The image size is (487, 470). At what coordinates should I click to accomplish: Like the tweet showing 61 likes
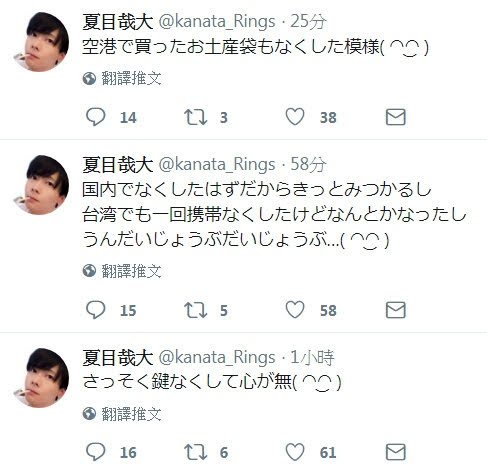click(x=295, y=452)
